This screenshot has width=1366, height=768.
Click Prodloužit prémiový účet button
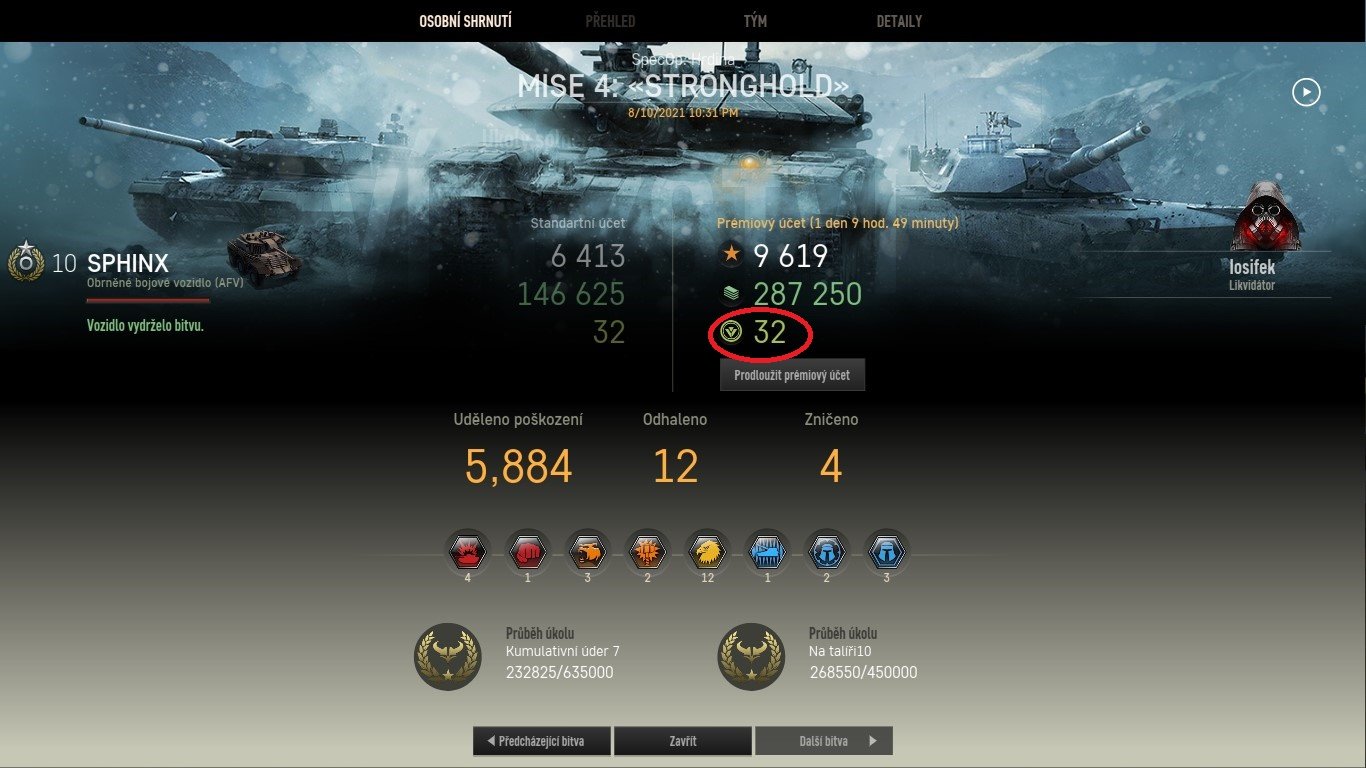coord(792,375)
